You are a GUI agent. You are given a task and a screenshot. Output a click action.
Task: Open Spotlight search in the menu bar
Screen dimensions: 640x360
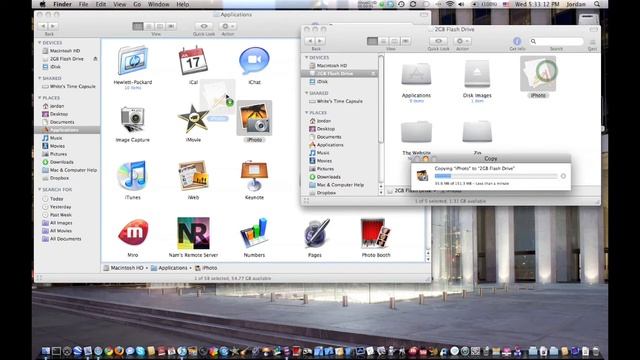(x=597, y=4)
